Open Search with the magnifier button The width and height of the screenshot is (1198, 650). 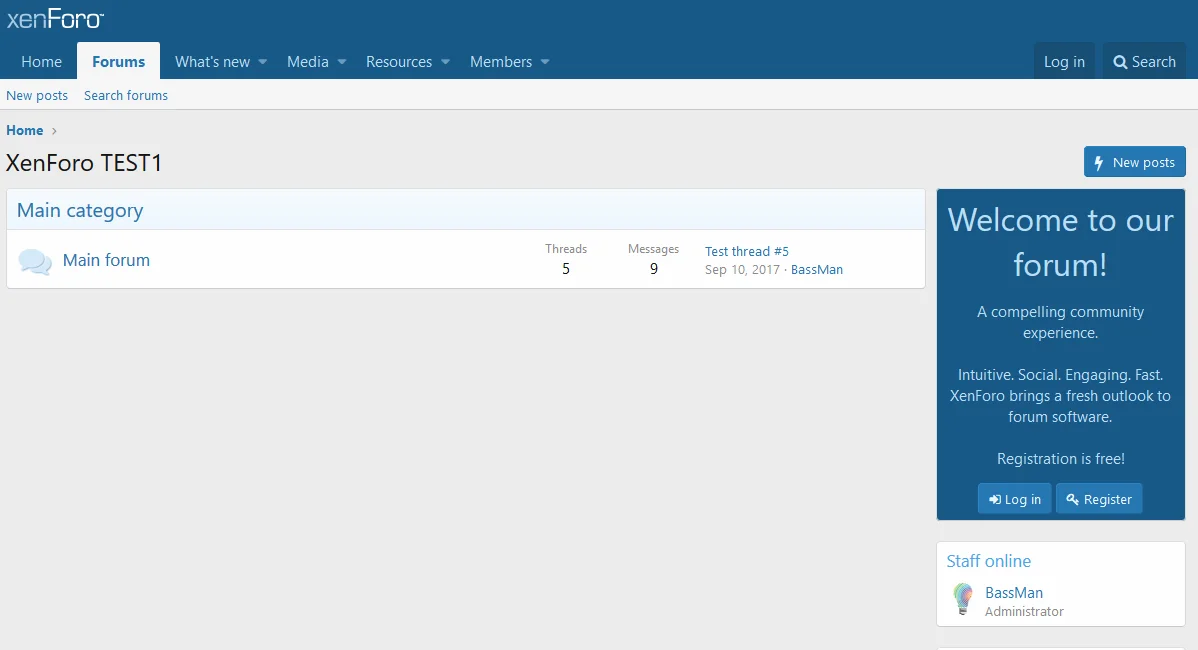1145,62
